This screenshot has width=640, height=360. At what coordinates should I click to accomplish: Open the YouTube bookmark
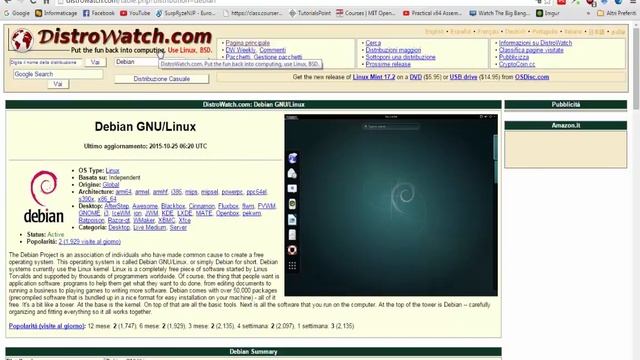135,13
